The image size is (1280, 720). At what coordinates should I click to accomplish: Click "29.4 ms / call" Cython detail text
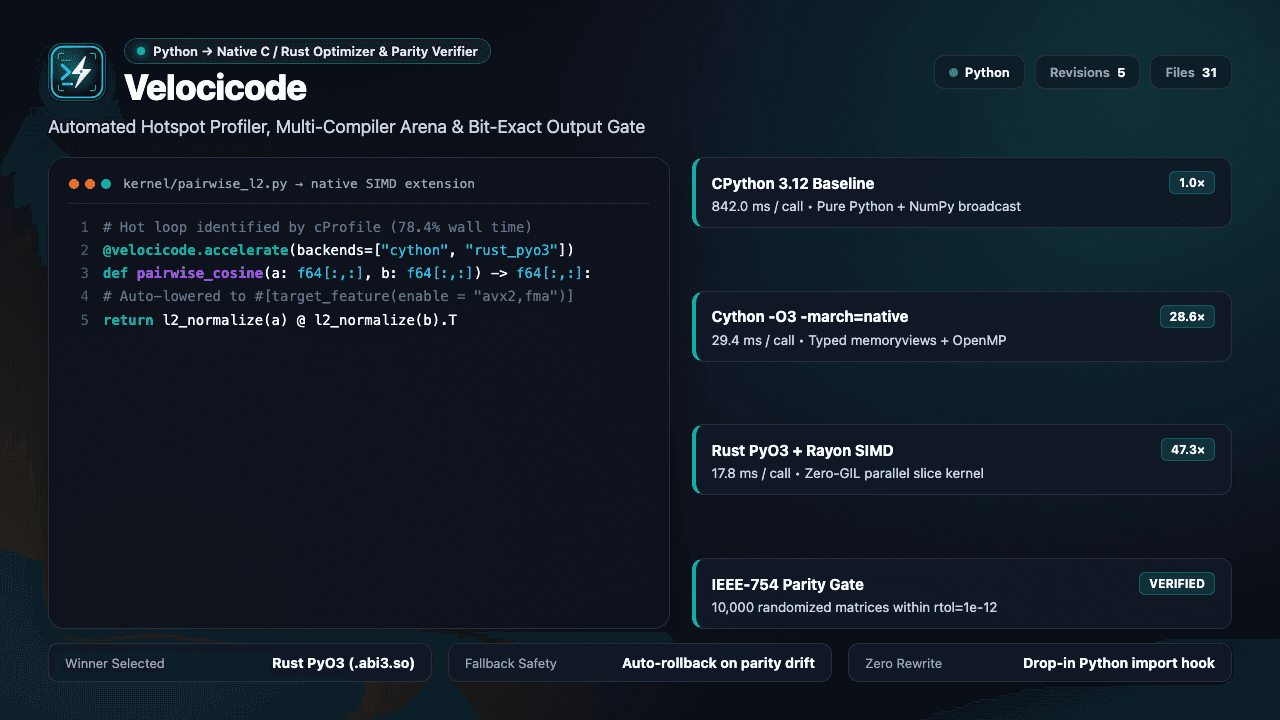753,340
